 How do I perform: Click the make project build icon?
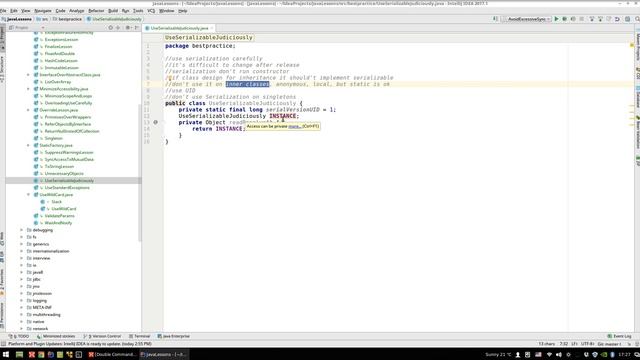(x=496, y=19)
